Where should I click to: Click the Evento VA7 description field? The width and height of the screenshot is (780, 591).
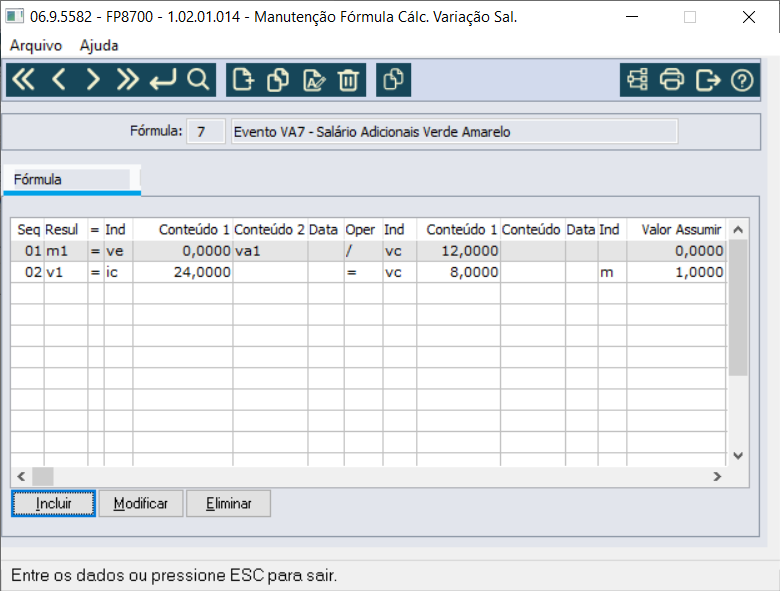tap(454, 132)
